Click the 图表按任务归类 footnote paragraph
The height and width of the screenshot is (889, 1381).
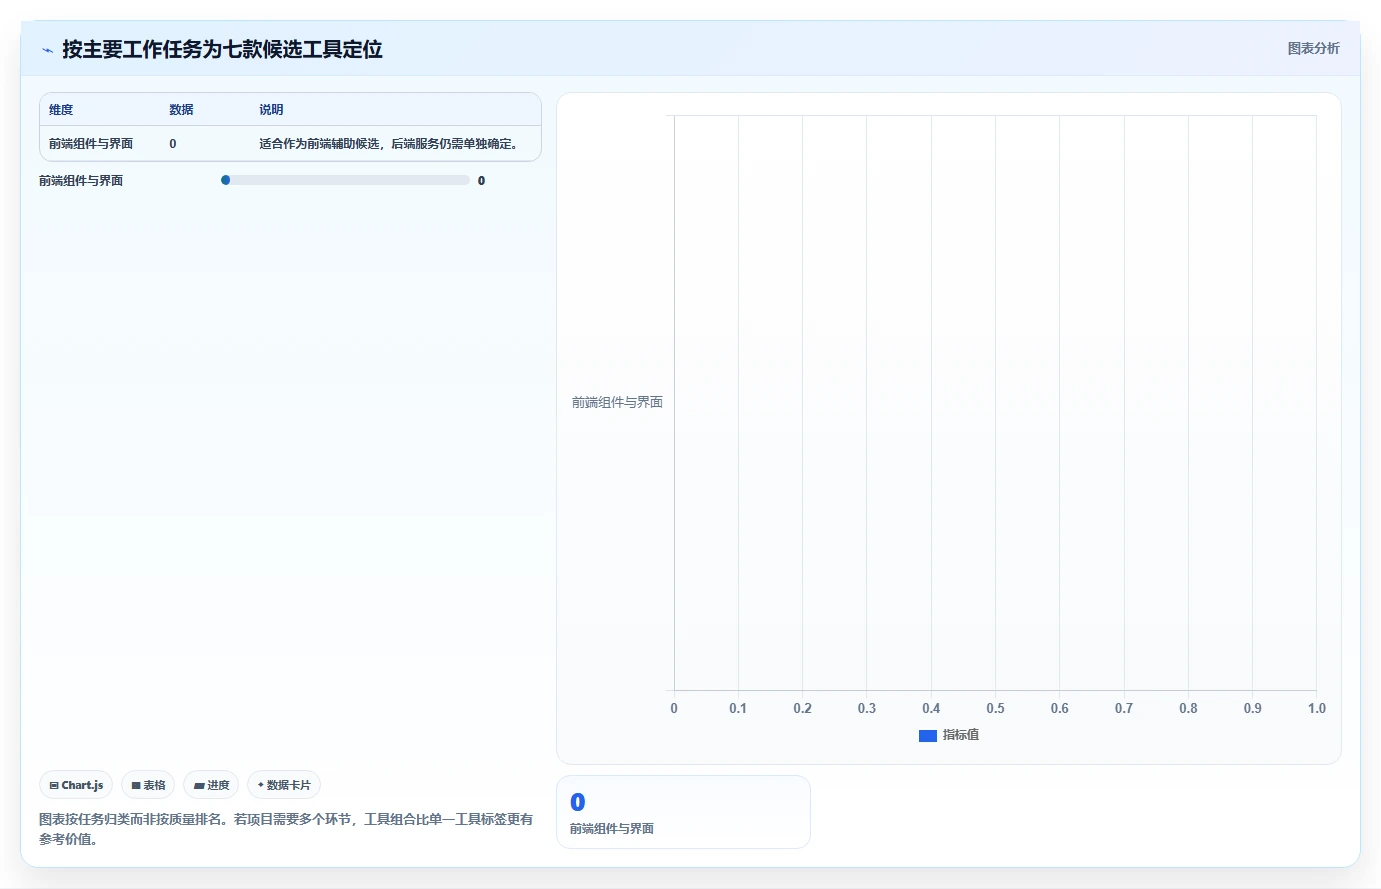point(286,829)
